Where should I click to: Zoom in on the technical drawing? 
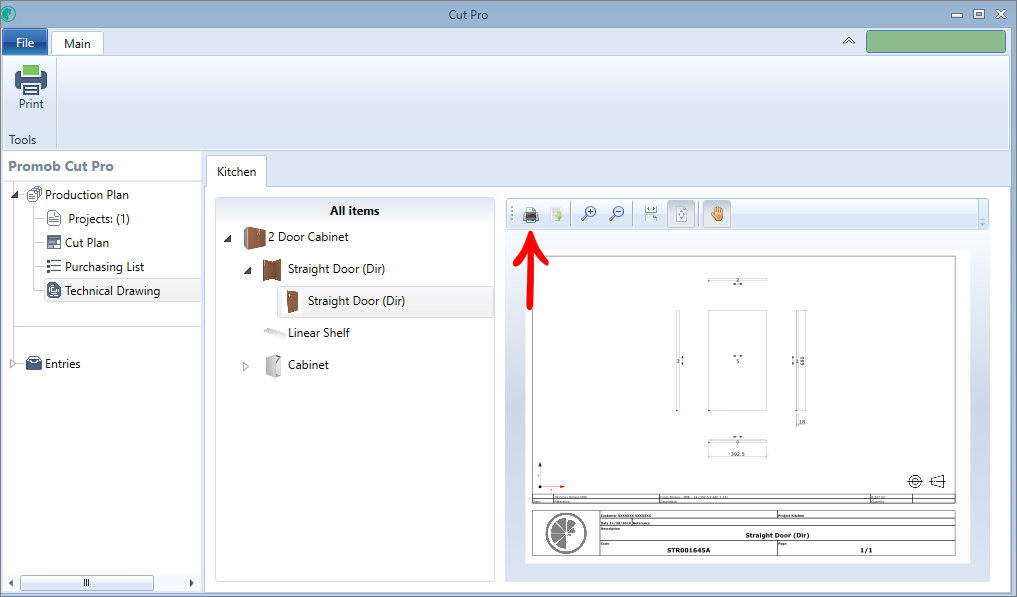[589, 213]
